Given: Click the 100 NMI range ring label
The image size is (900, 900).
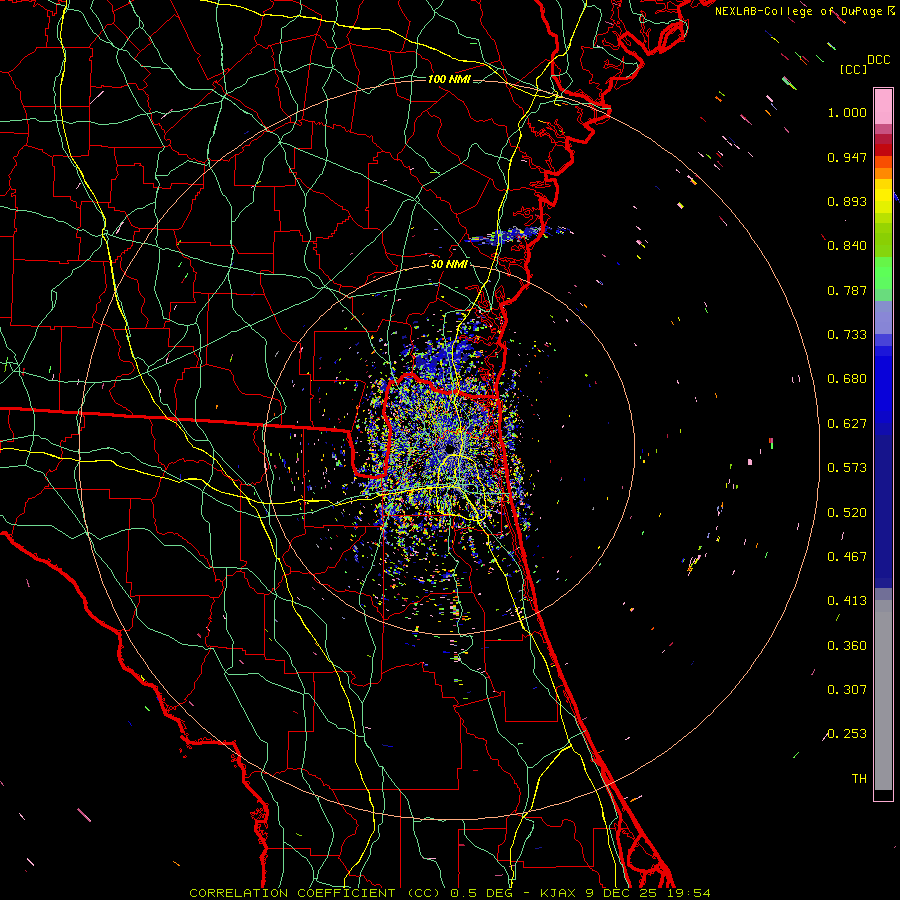Looking at the screenshot, I should click(449, 79).
